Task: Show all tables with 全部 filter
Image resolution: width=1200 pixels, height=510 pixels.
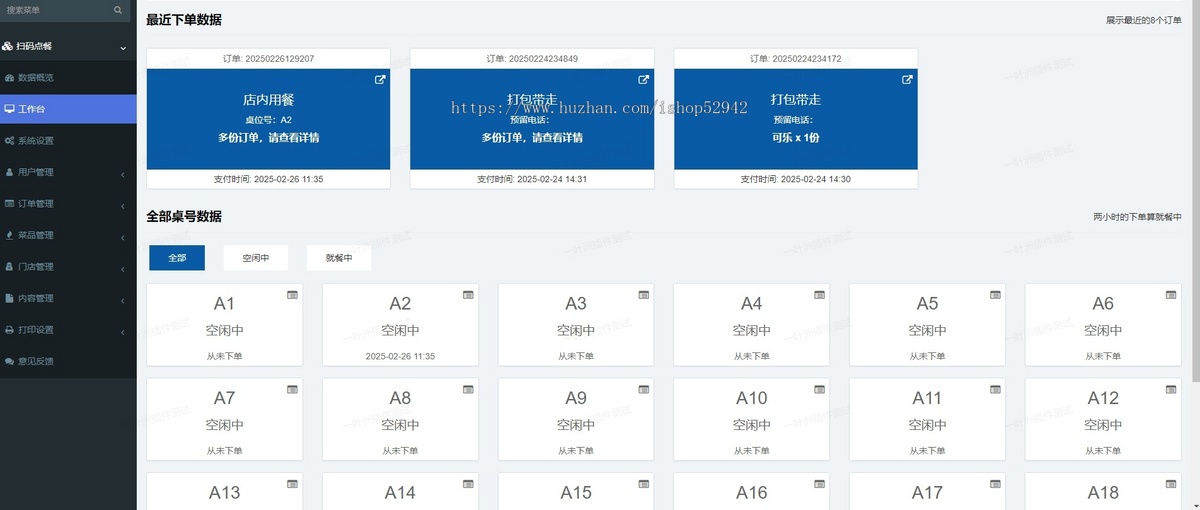Action: 177,257
